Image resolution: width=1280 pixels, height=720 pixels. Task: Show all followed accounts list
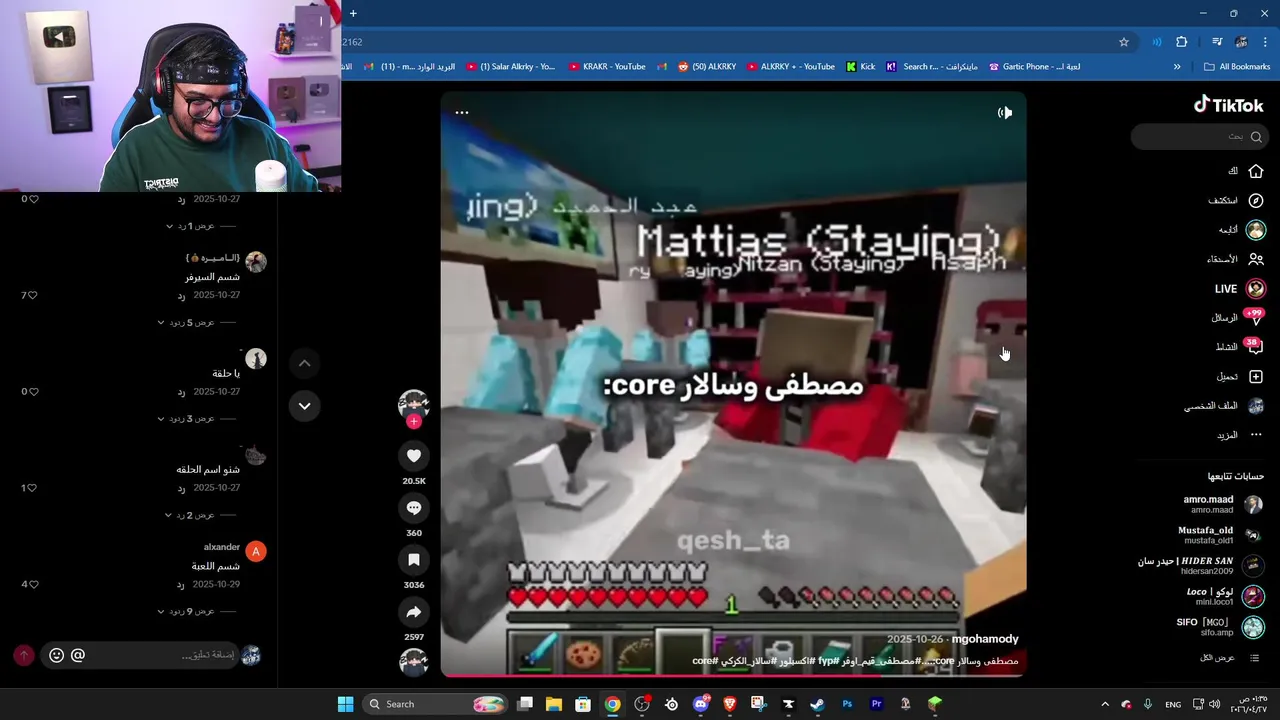[x=1230, y=657]
